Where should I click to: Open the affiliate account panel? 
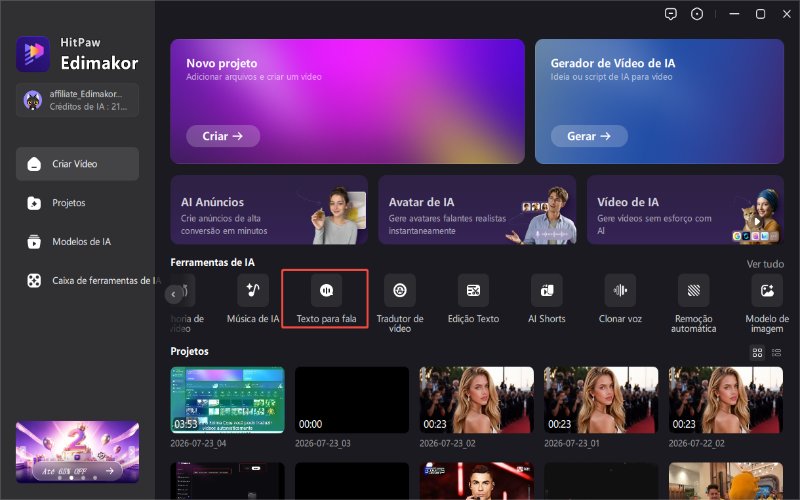(77, 100)
